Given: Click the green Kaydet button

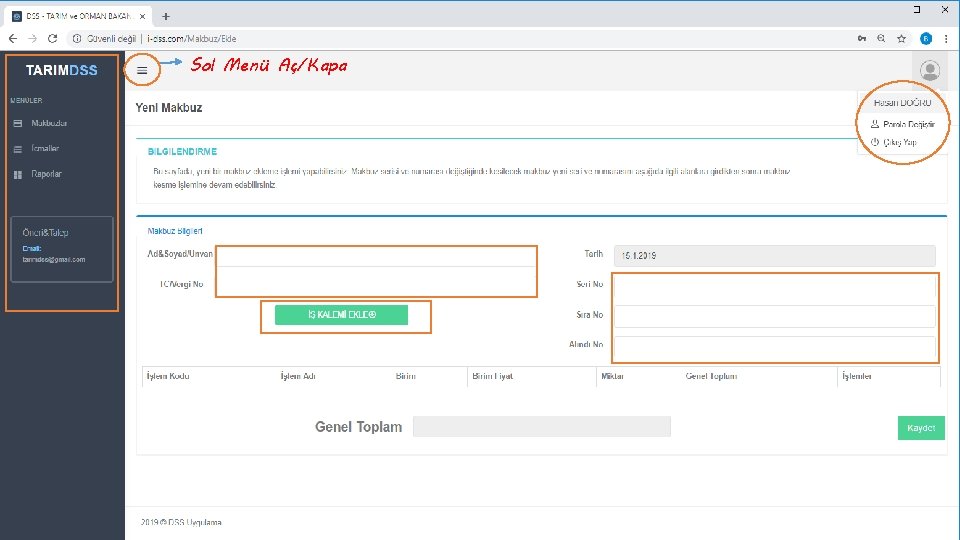Looking at the screenshot, I should coord(921,428).
